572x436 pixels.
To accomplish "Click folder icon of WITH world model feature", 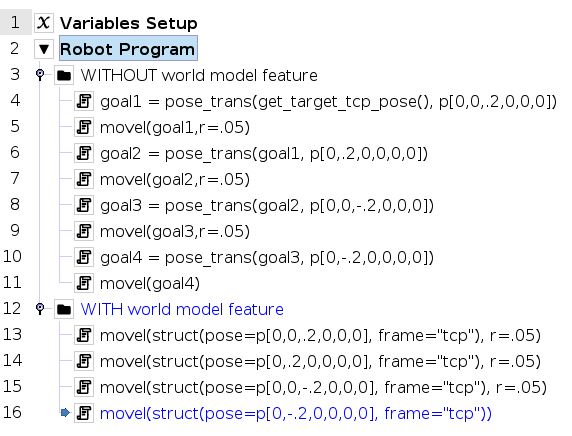I will [64, 309].
